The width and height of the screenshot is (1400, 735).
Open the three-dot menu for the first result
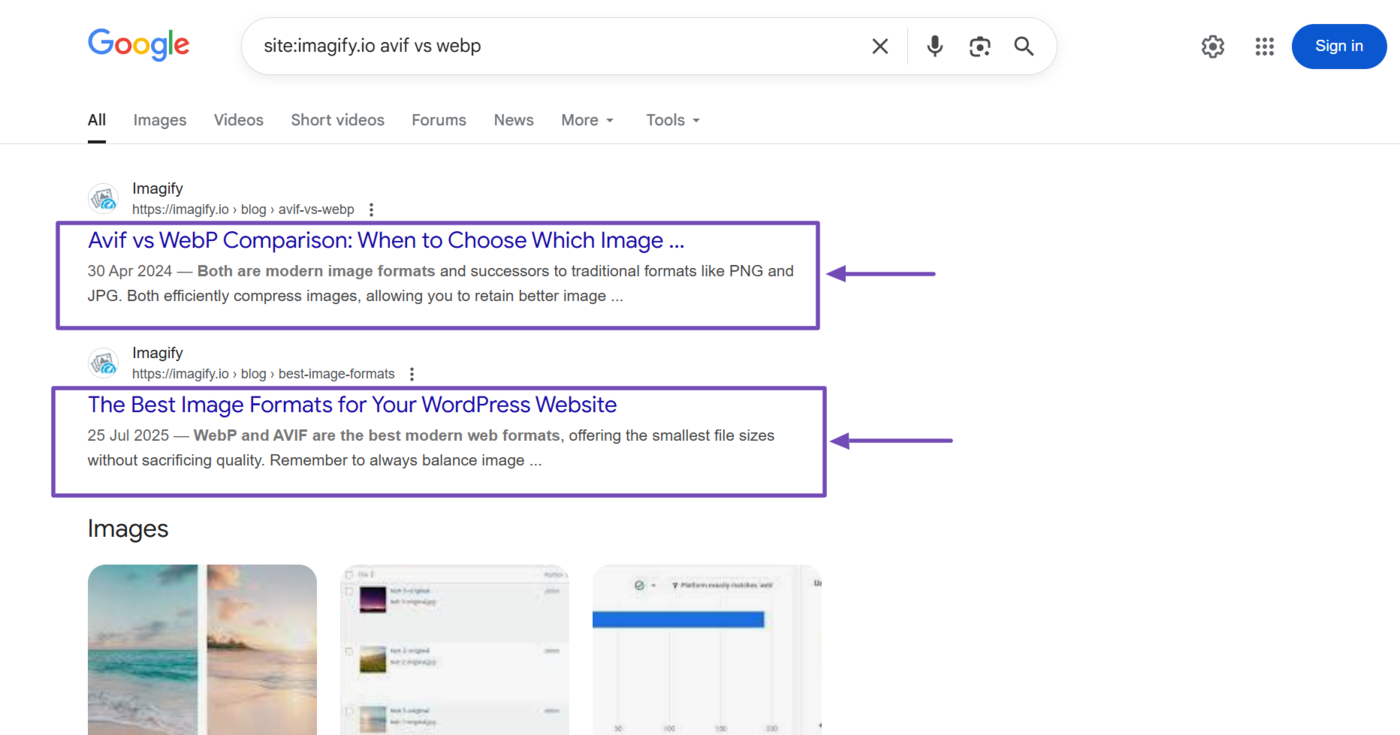click(x=371, y=209)
